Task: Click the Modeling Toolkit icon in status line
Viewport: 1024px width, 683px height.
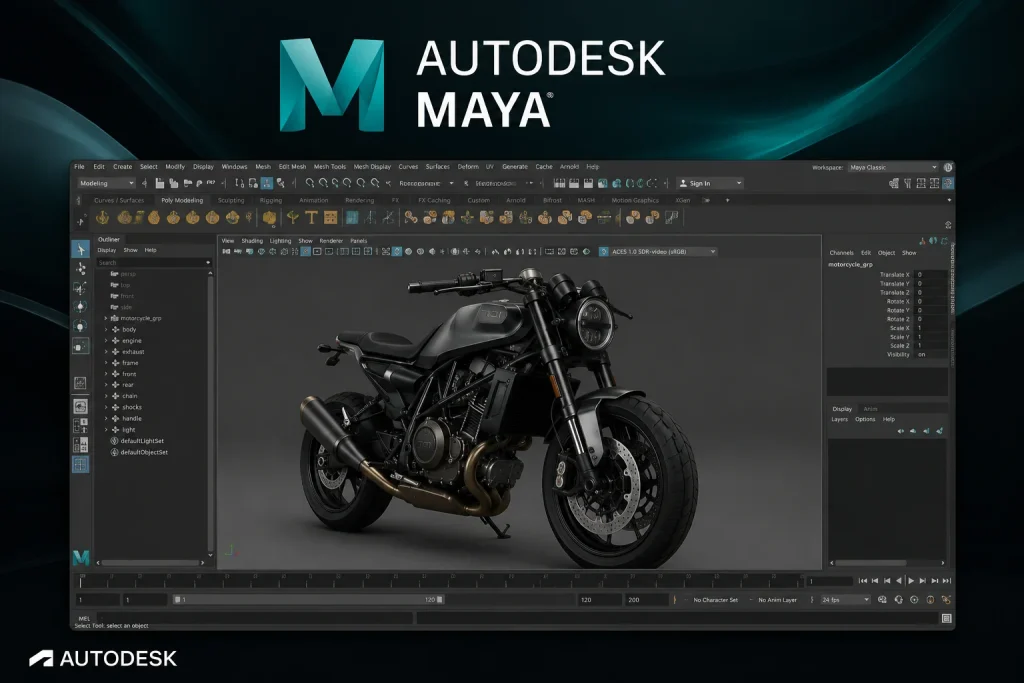Action: tap(893, 183)
